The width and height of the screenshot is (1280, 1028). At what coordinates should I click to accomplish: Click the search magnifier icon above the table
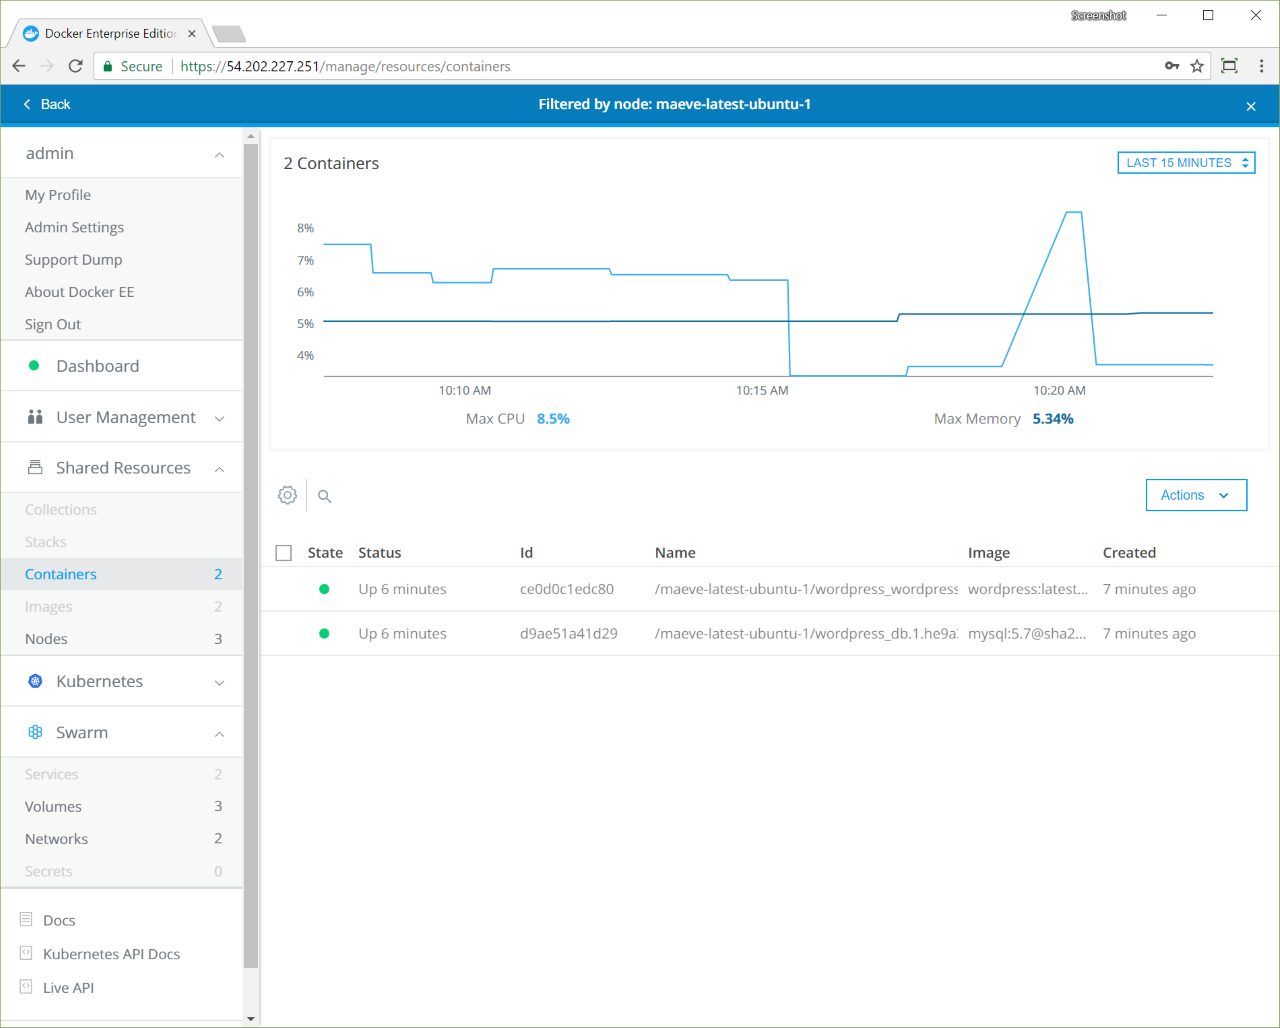[x=324, y=496]
